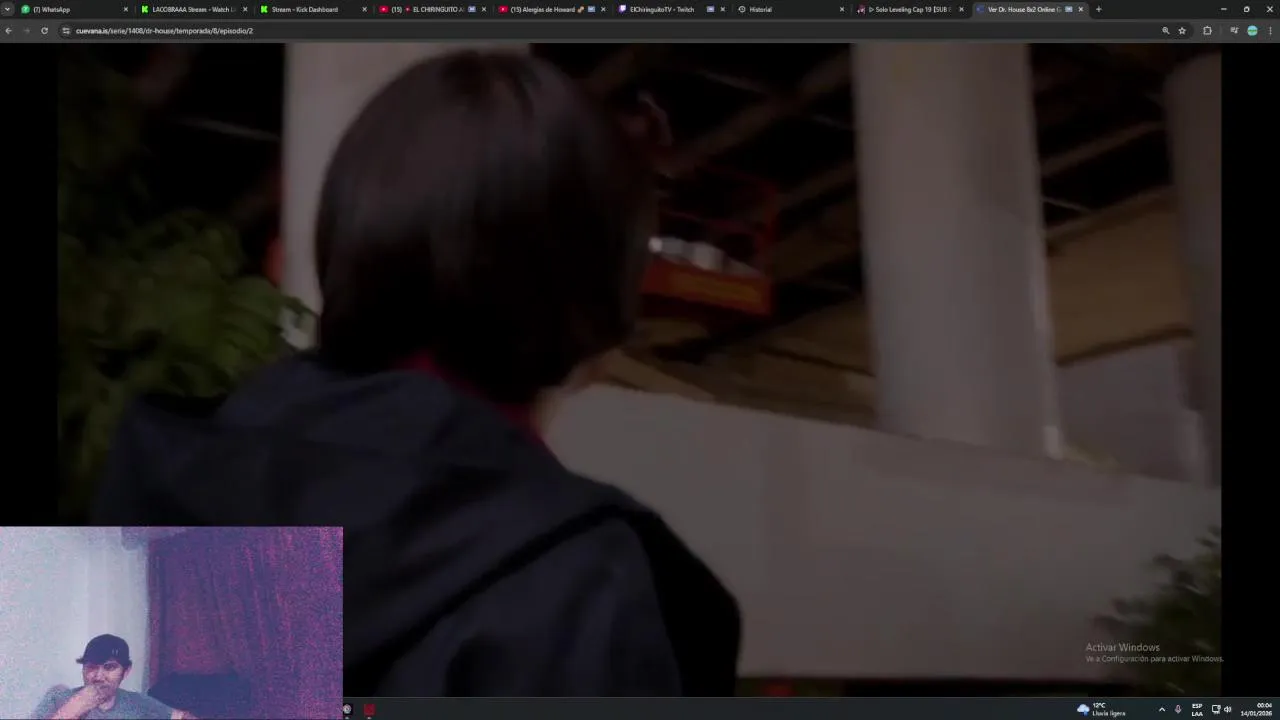The height and width of the screenshot is (720, 1280).
Task: Reload the cuevana page
Action: click(44, 30)
